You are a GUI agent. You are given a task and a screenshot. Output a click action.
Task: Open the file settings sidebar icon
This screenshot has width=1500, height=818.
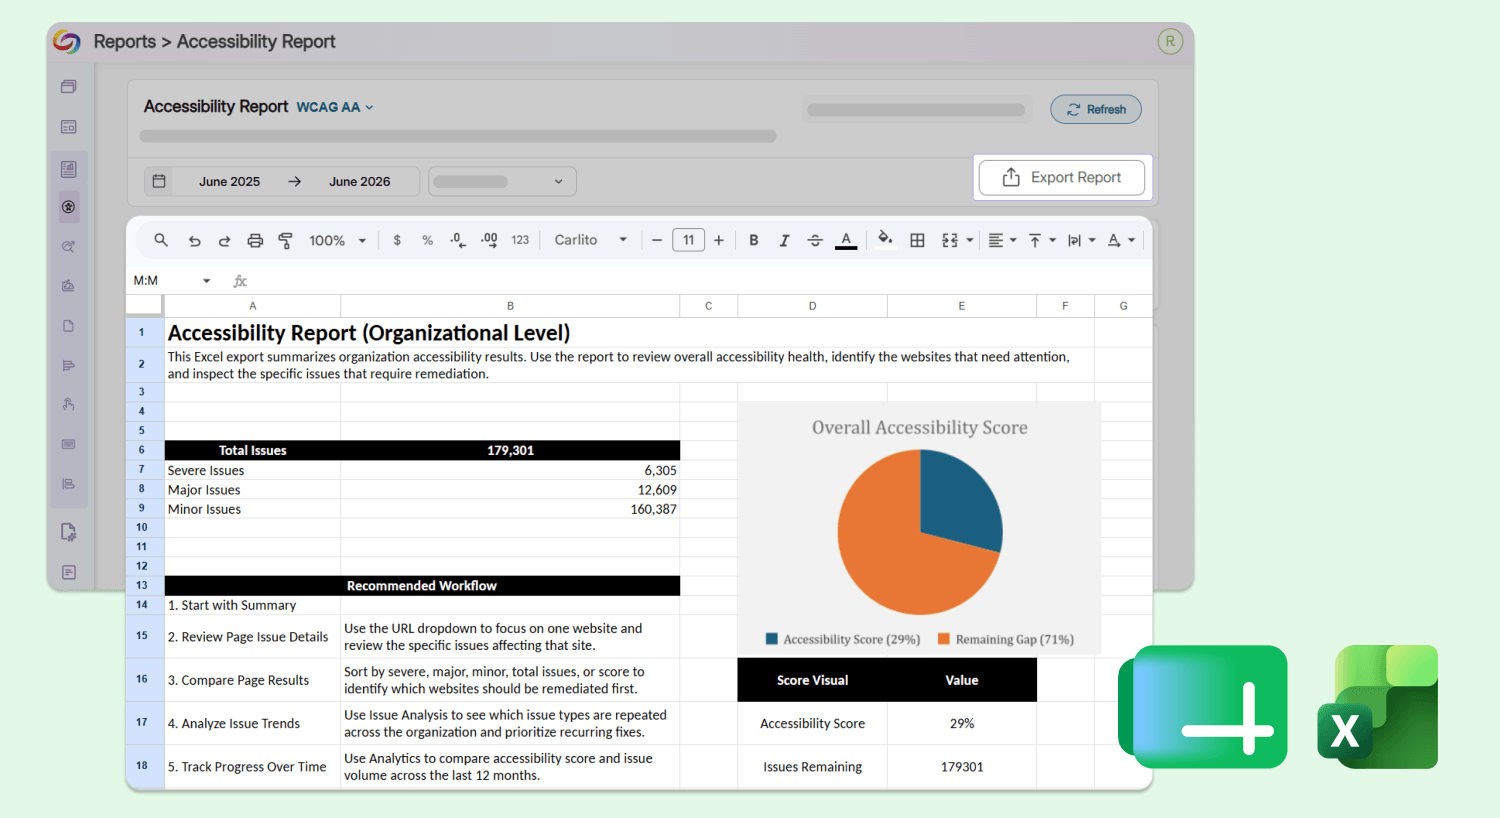coord(68,532)
